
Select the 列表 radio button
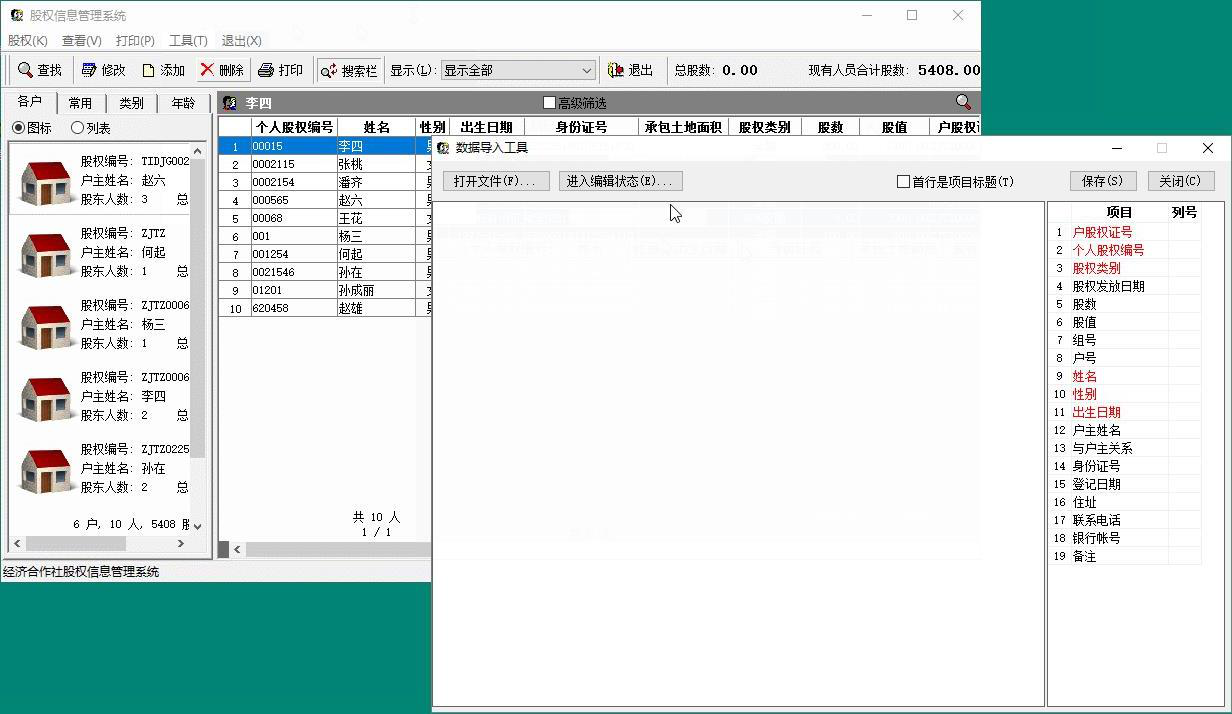[x=91, y=128]
